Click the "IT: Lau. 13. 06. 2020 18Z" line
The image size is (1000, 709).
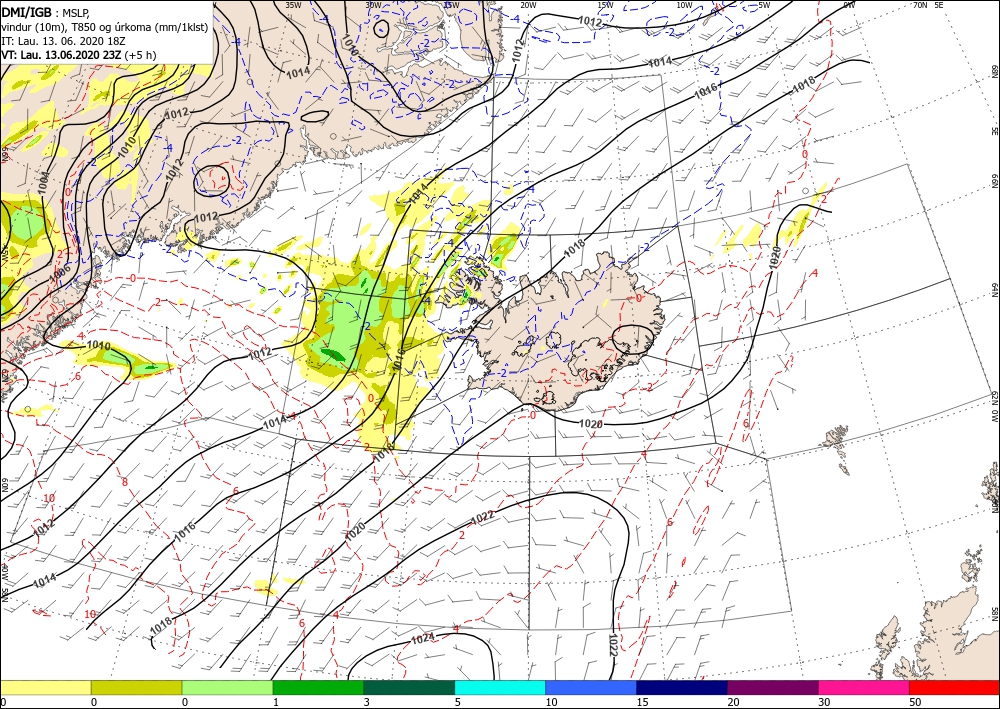pyautogui.click(x=62, y=41)
